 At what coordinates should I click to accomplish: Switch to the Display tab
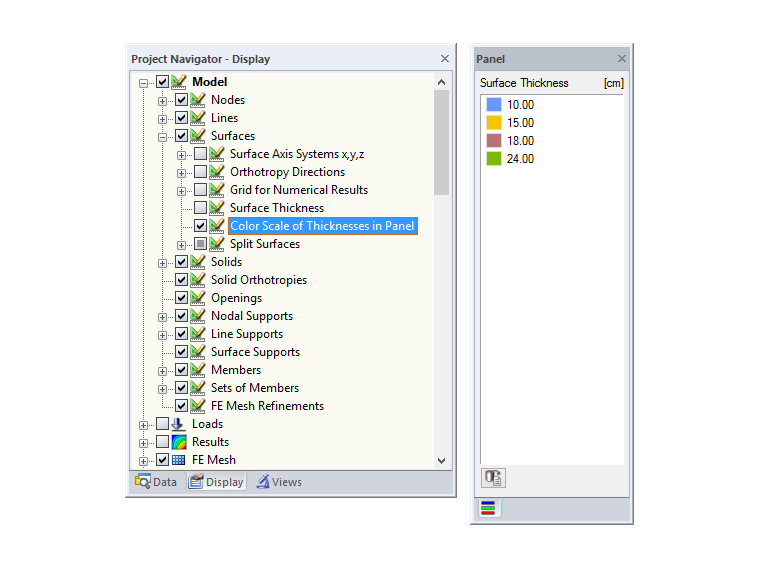pos(216,482)
